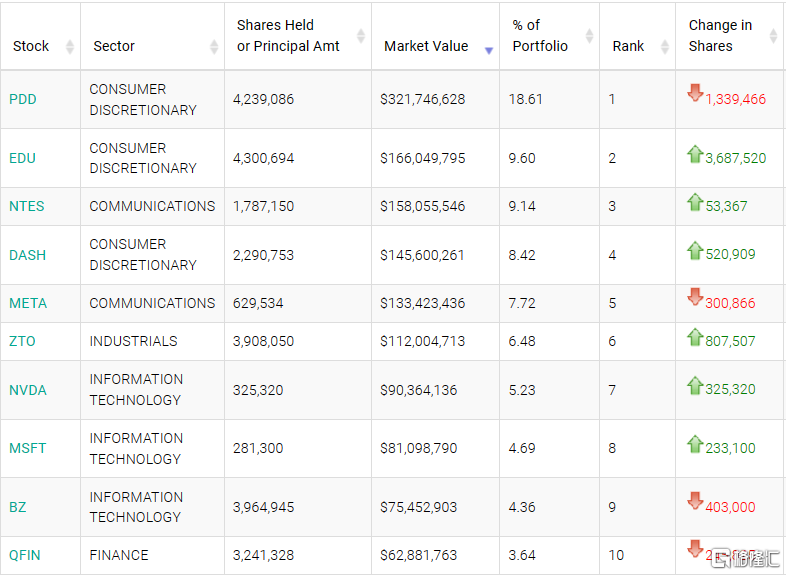Click the red down arrow in PDD row
The height and width of the screenshot is (575, 786).
point(695,94)
